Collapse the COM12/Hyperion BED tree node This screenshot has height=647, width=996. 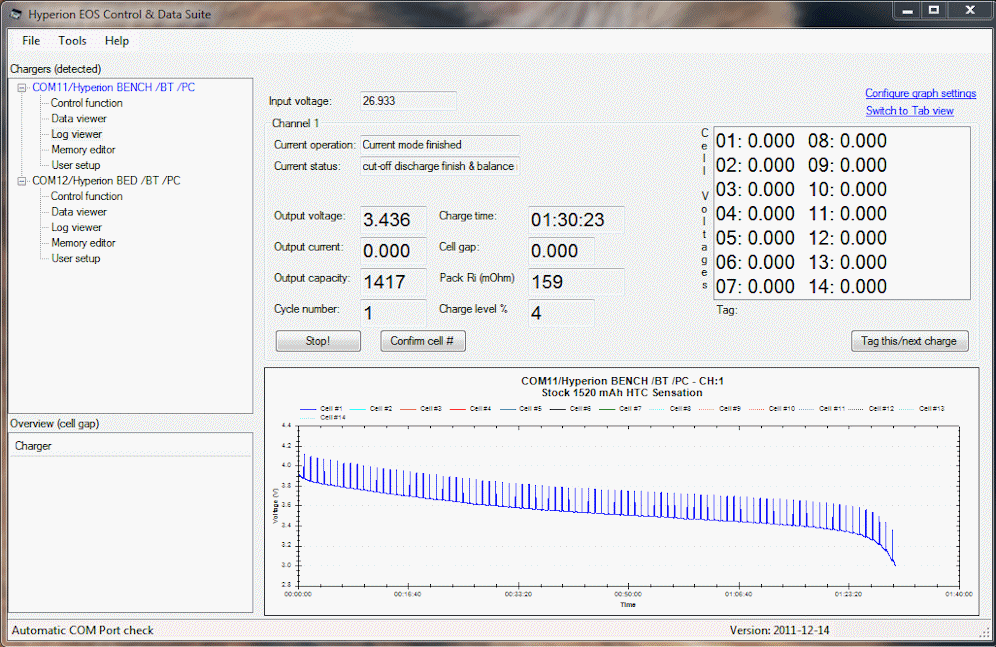(x=22, y=181)
